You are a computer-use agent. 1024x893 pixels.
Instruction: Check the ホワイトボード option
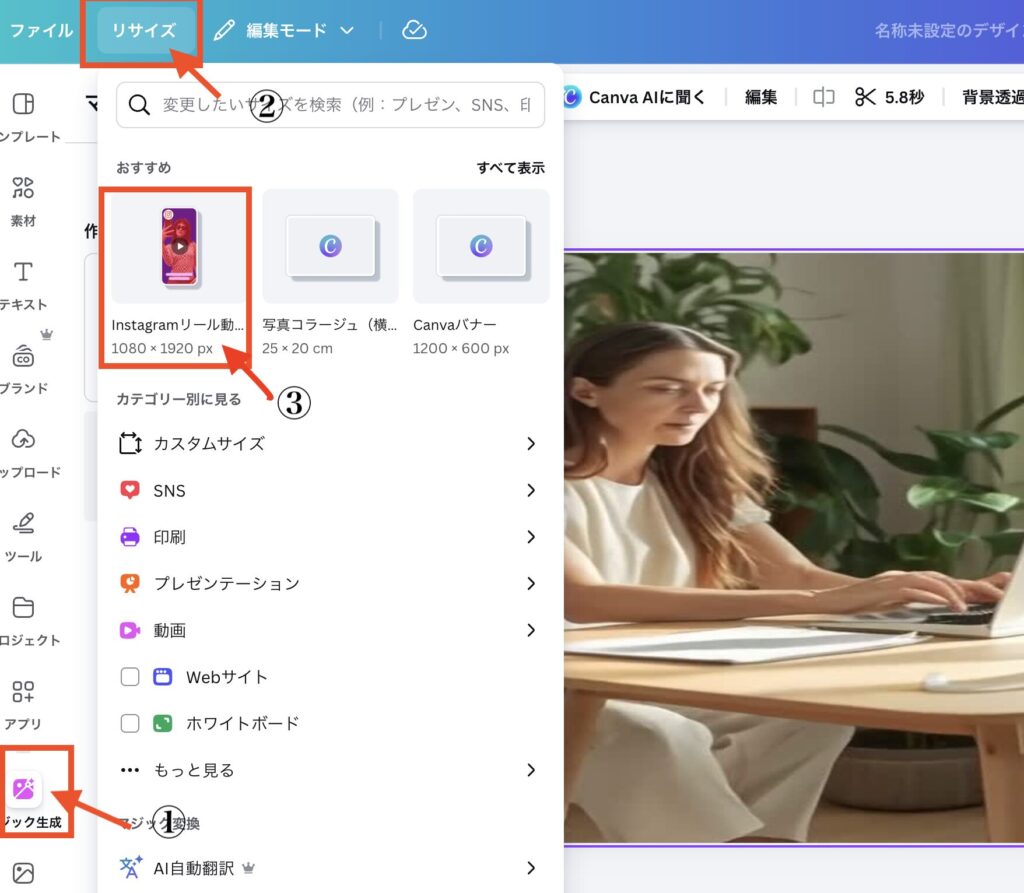pos(130,723)
